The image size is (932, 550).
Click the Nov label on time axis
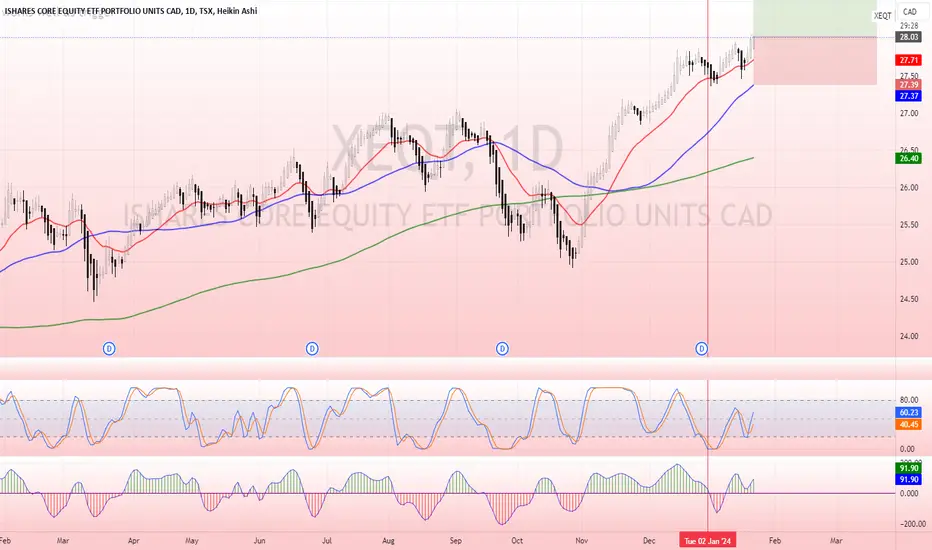[581, 540]
